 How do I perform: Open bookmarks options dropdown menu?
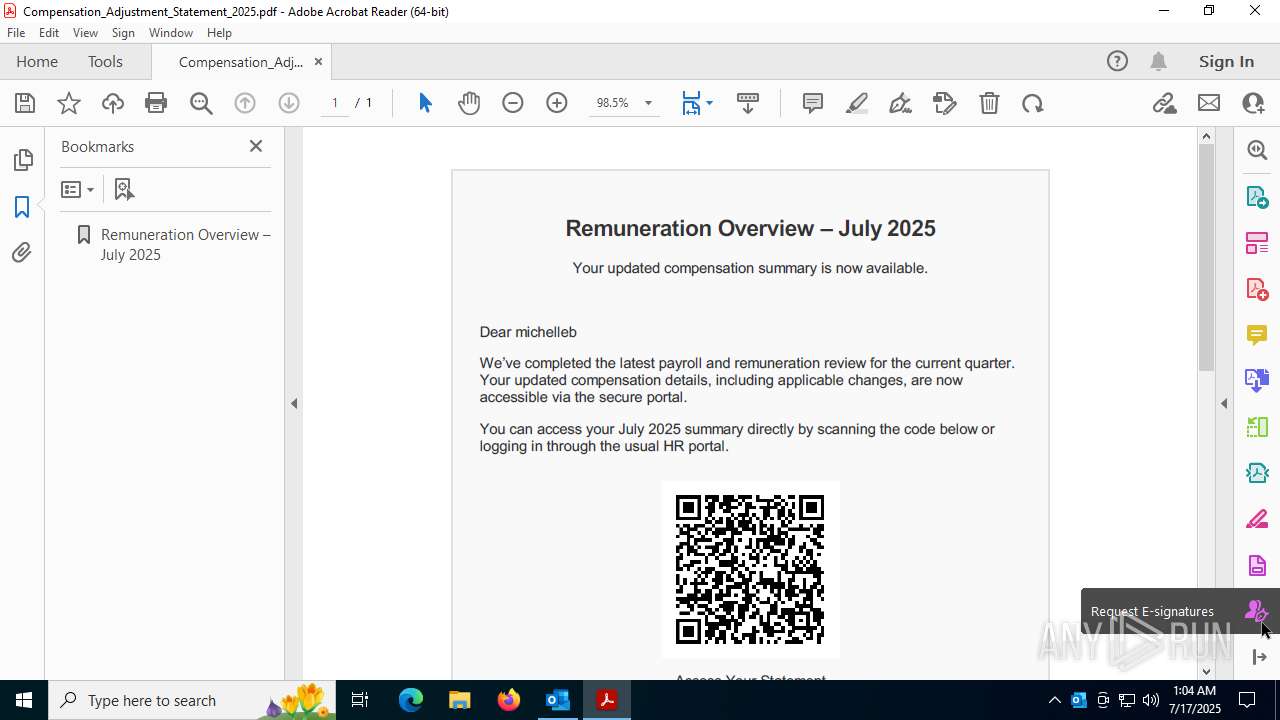point(77,189)
